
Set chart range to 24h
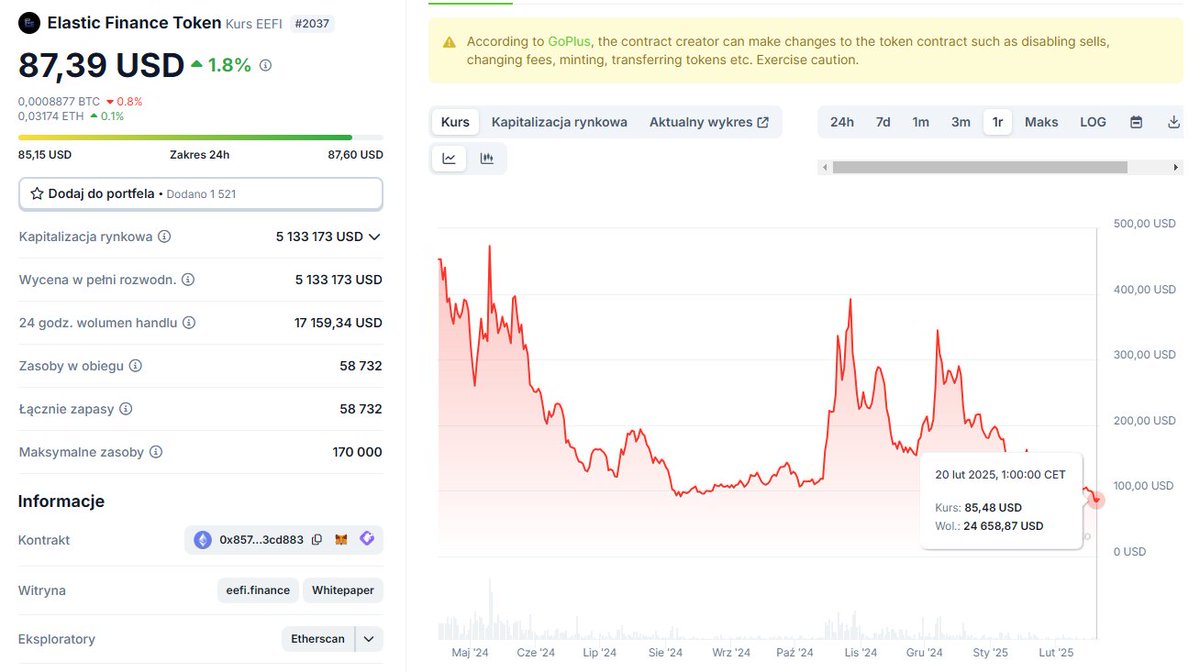coord(842,122)
